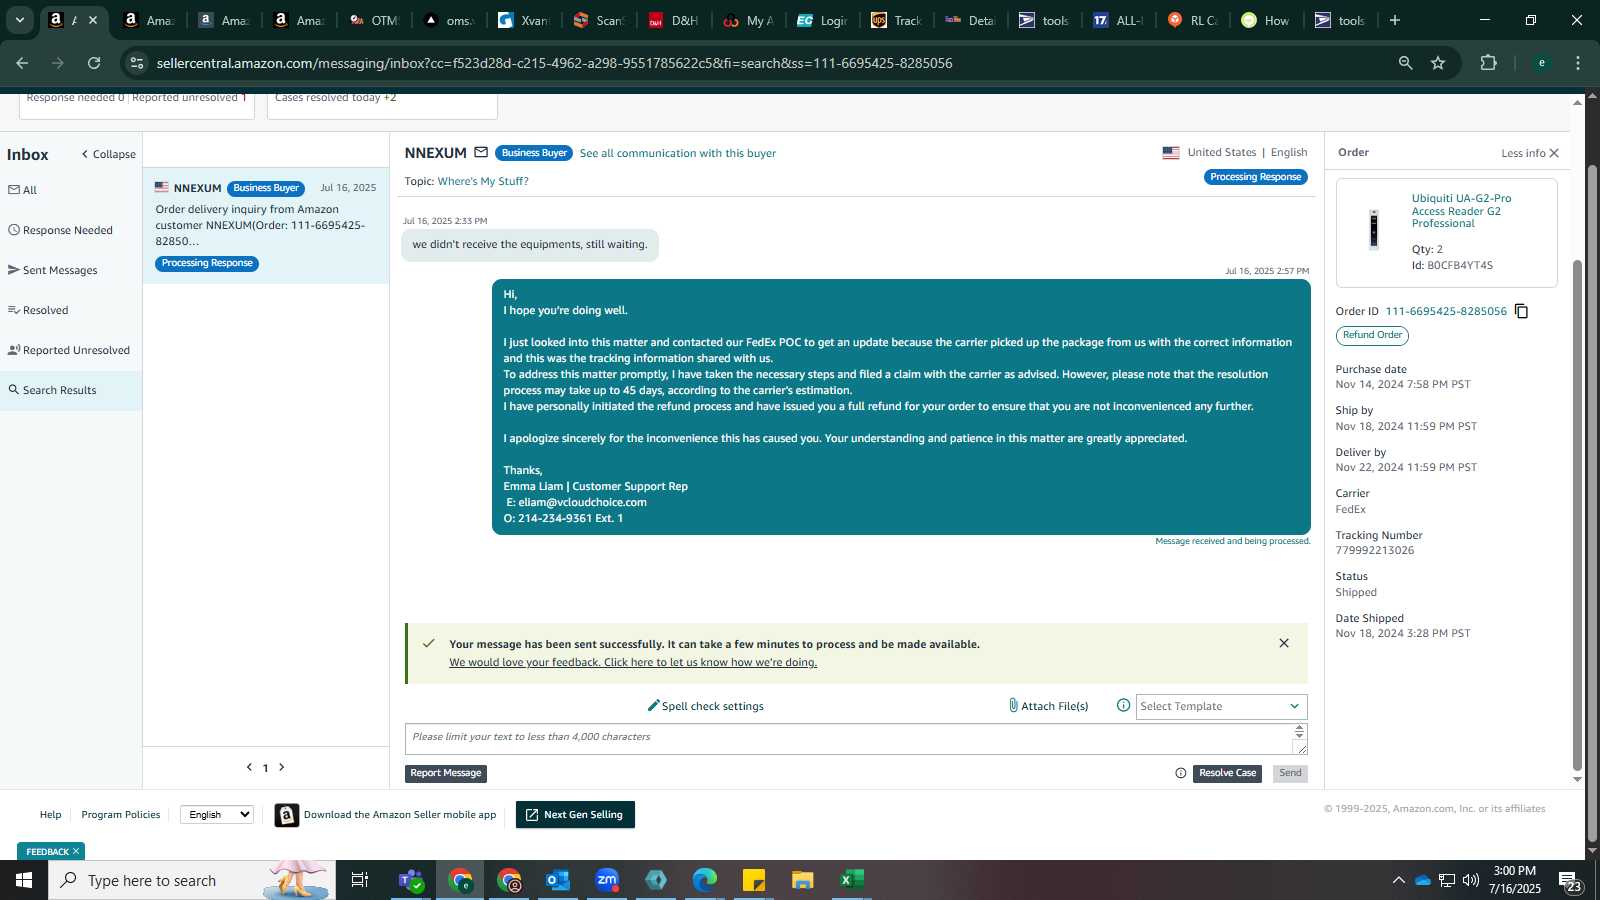The image size is (1600, 900).
Task: Open the Where's My Stuff? topic link
Action: click(483, 181)
